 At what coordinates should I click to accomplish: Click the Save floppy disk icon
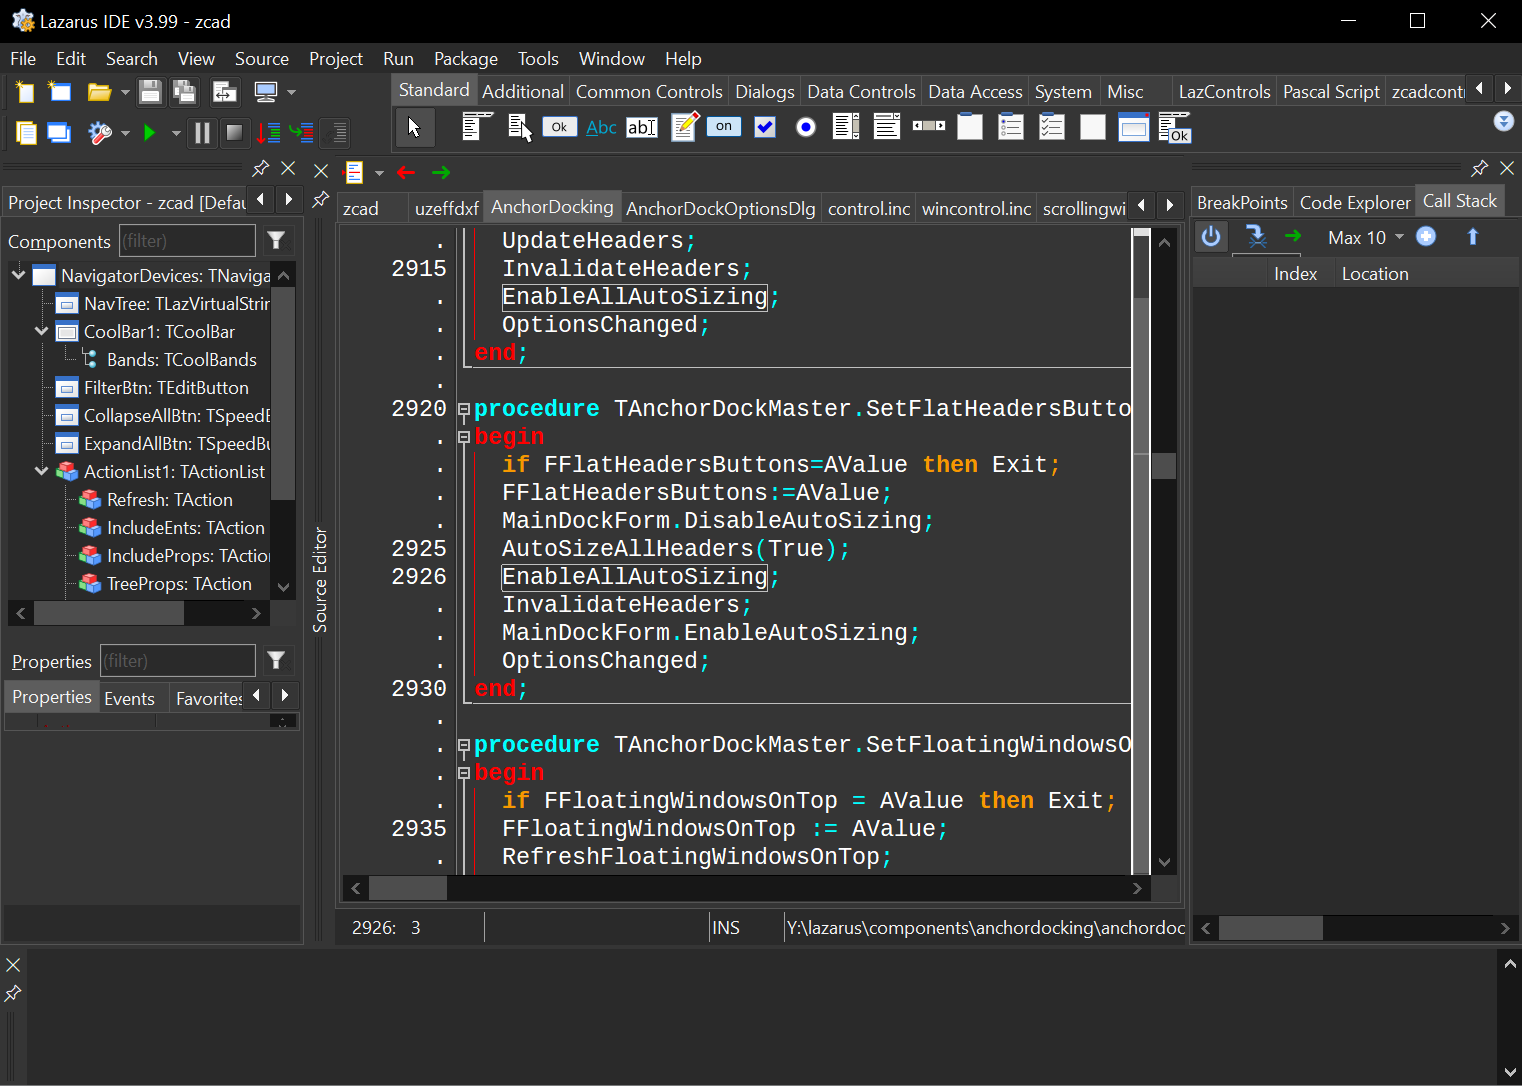pos(150,93)
